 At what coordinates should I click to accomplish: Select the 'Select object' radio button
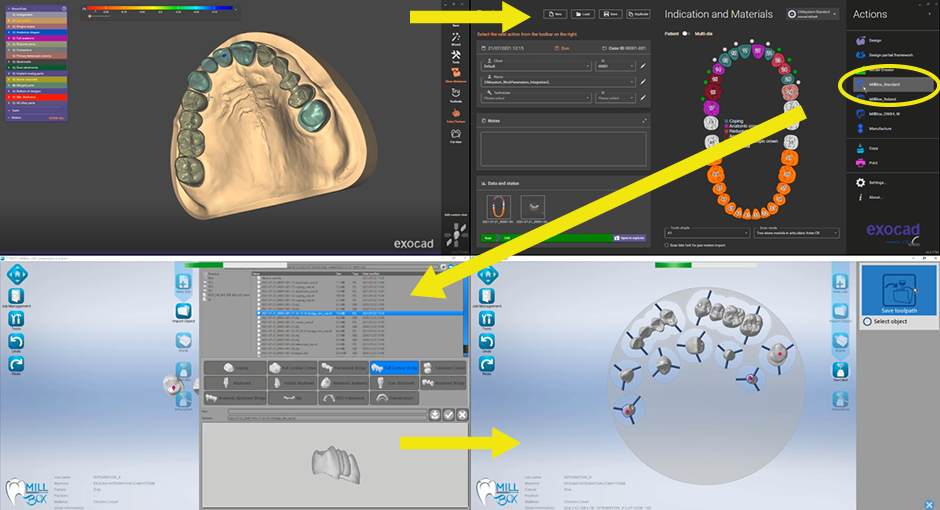pyautogui.click(x=867, y=322)
